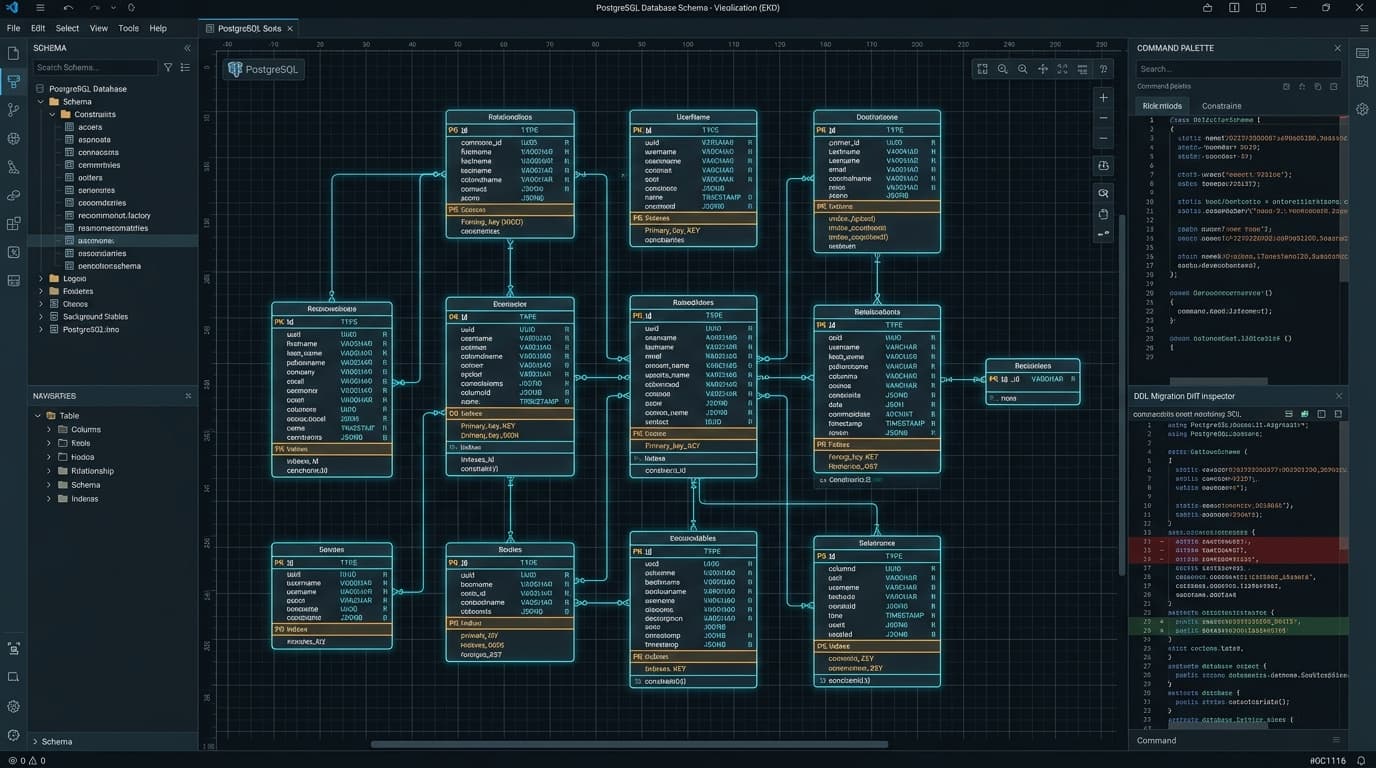Click the Command field at bottom right

coord(1239,741)
